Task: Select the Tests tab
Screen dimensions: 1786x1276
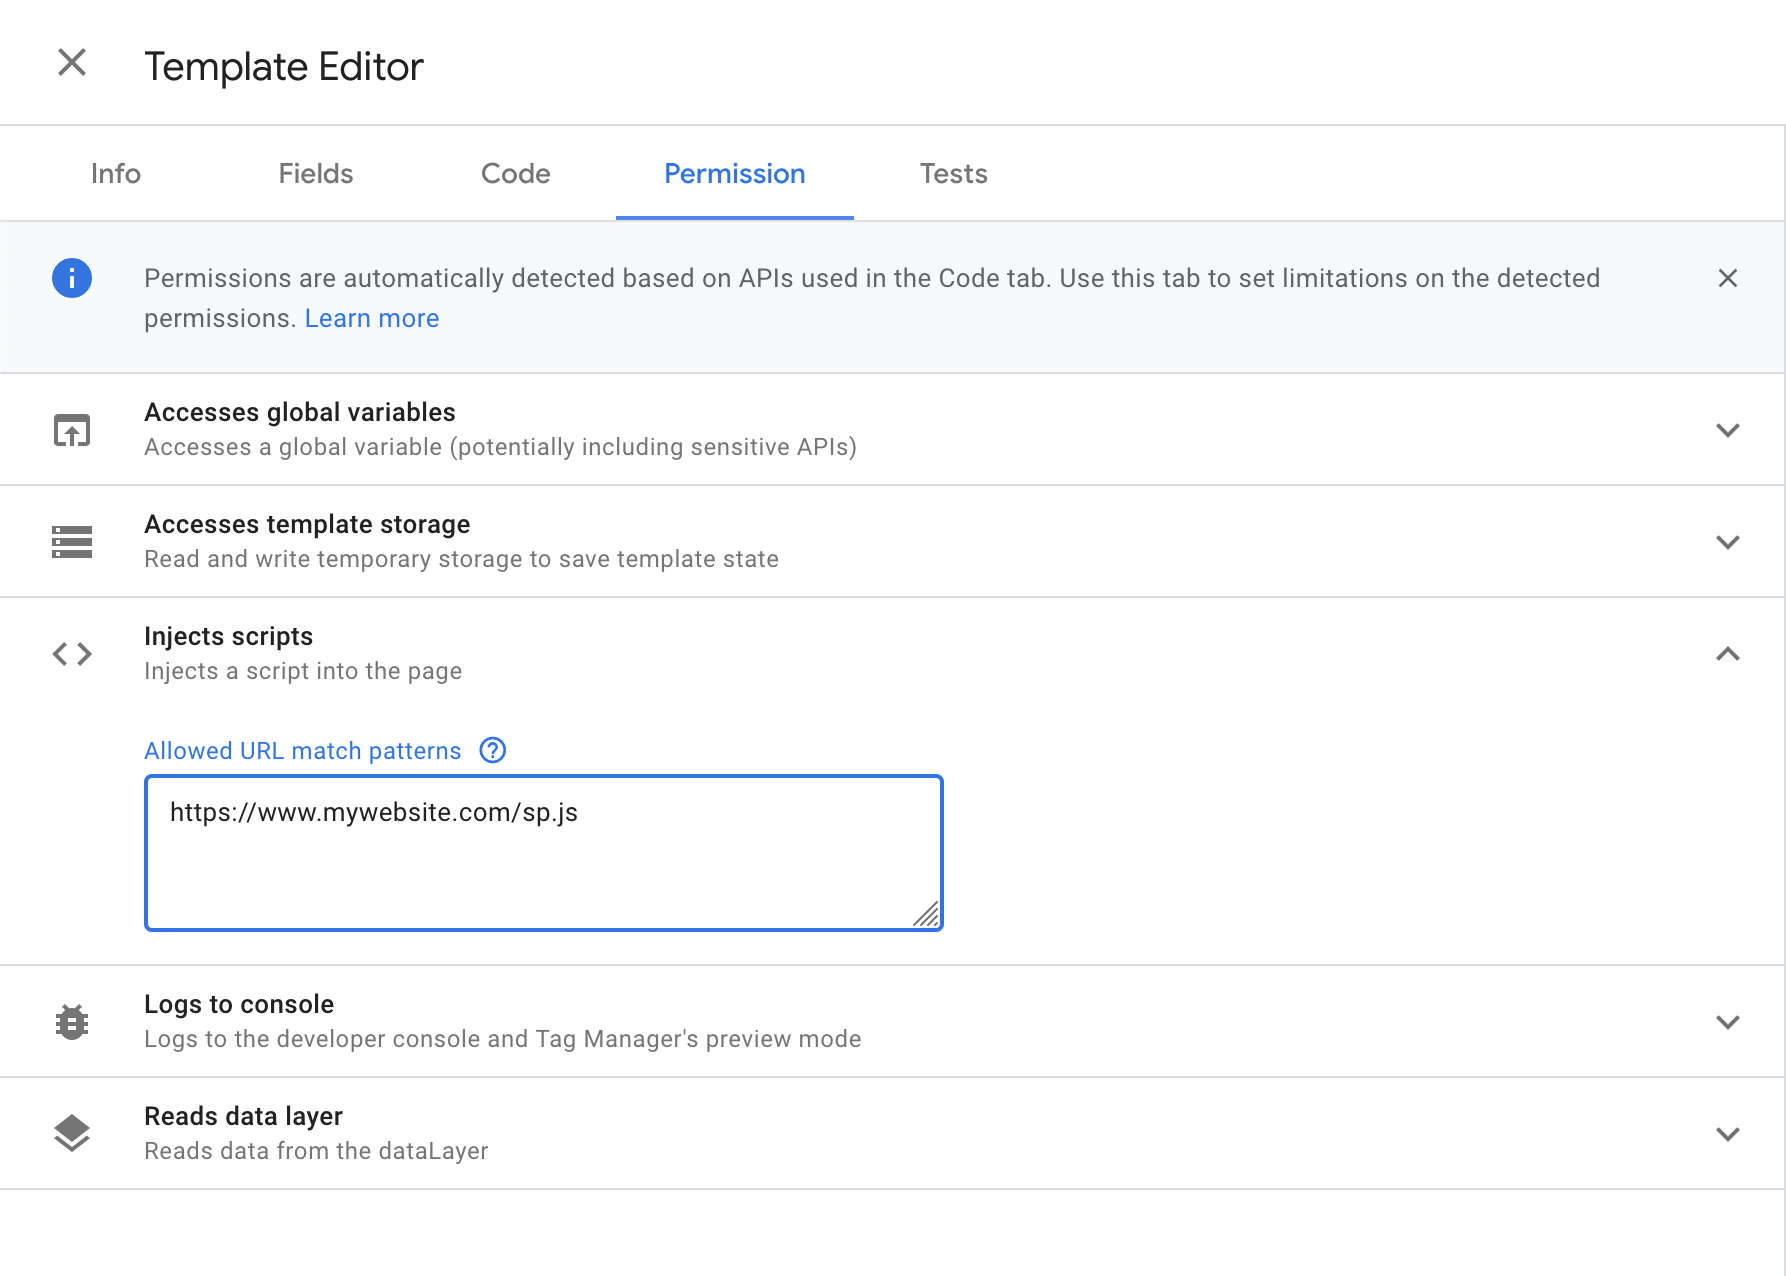Action: click(952, 173)
